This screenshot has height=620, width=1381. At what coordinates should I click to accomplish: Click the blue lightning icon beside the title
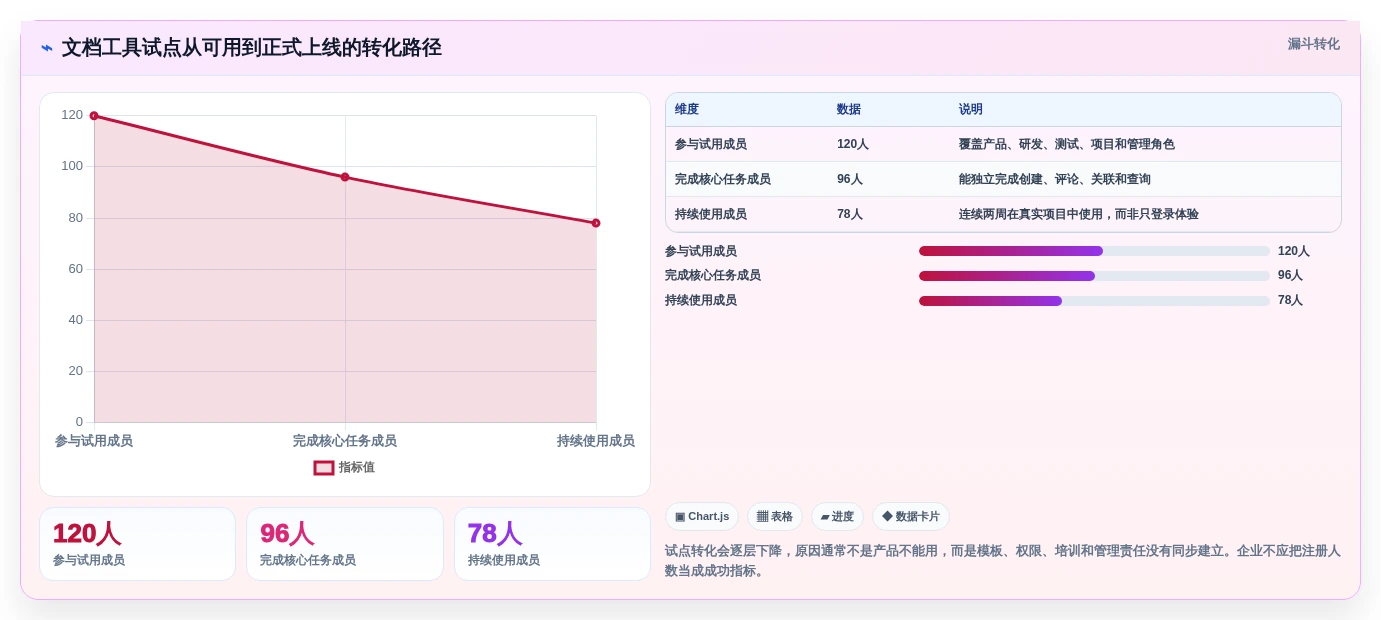(47, 48)
